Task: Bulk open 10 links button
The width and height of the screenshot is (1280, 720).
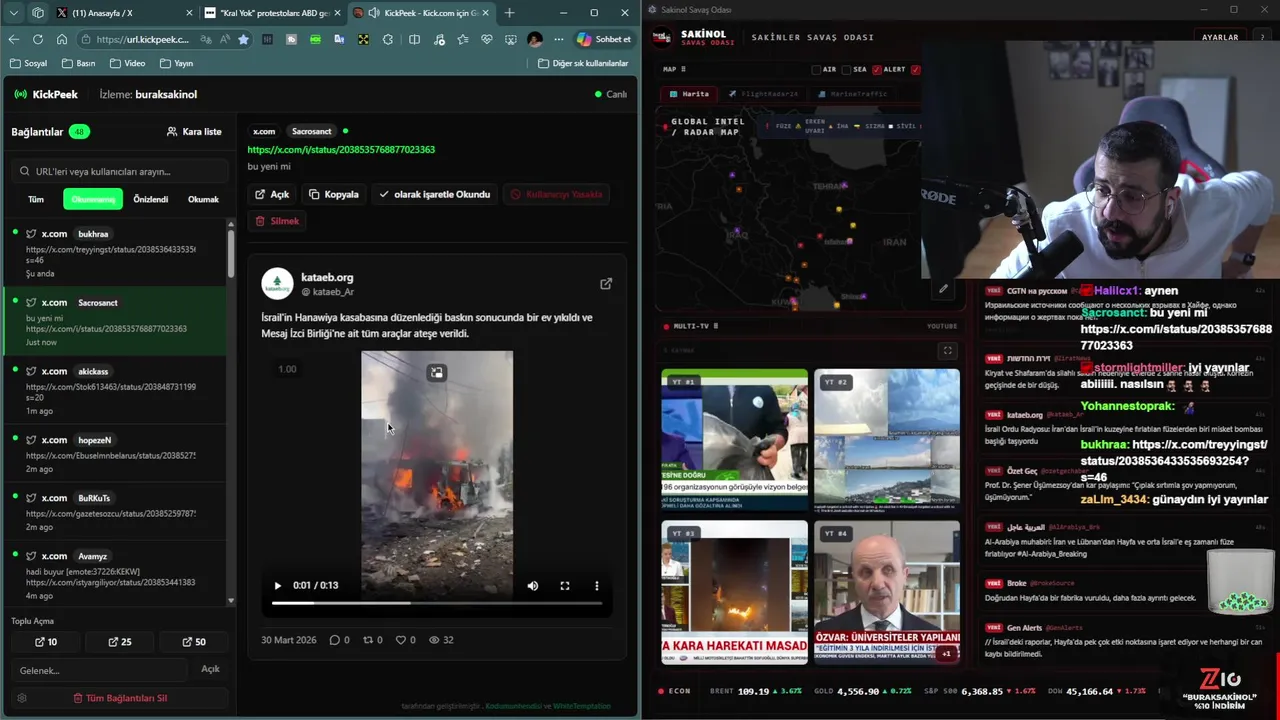Action: (46, 642)
